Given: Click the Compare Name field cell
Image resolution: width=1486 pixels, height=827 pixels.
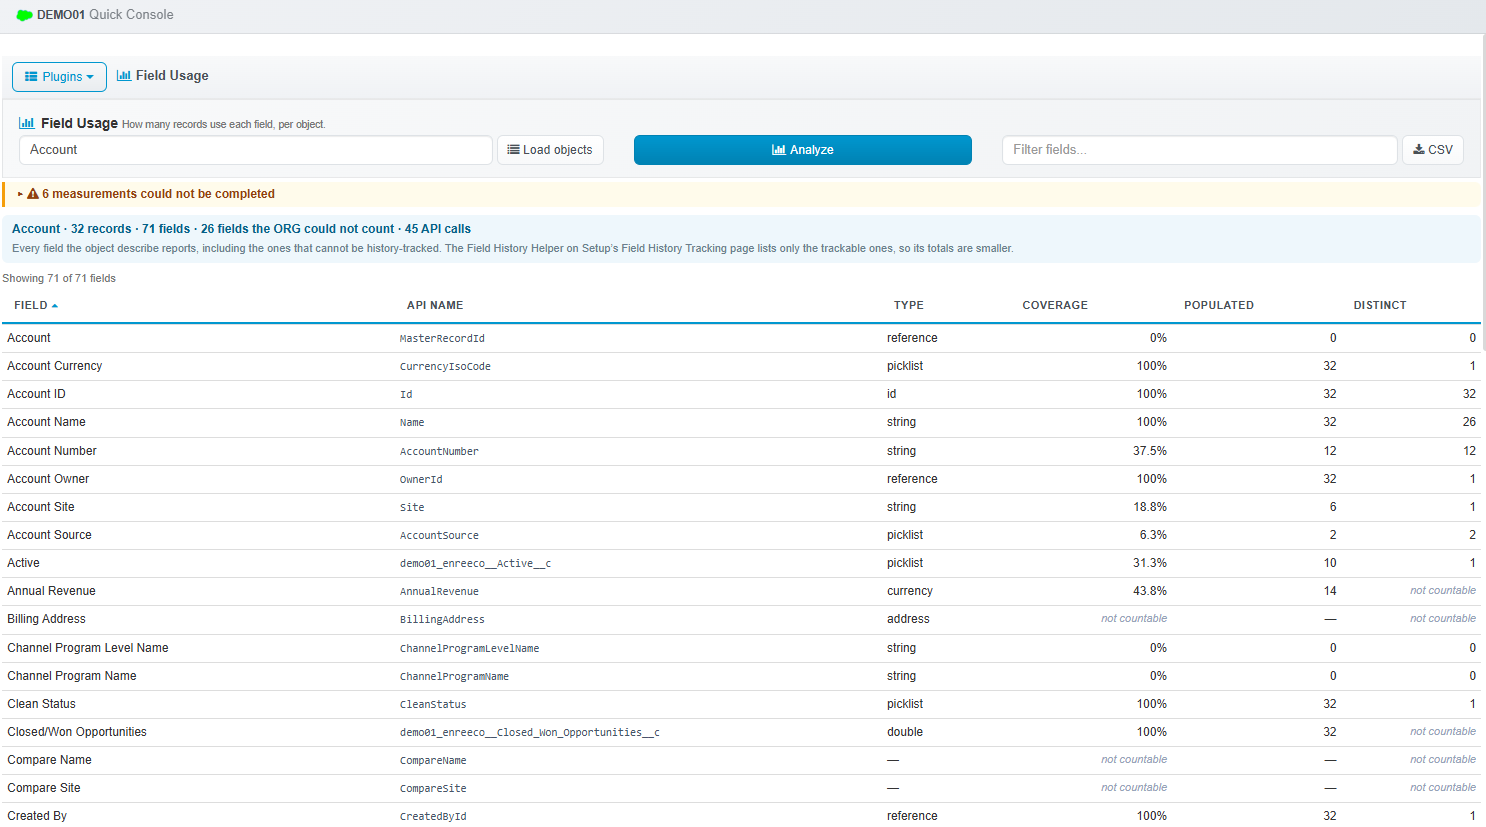Looking at the screenshot, I should (49, 760).
